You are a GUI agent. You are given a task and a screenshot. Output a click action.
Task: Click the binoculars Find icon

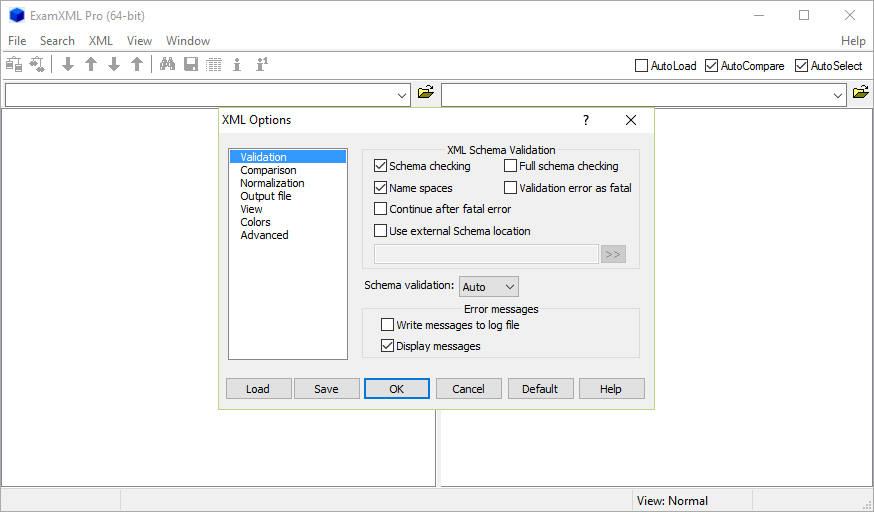167,65
